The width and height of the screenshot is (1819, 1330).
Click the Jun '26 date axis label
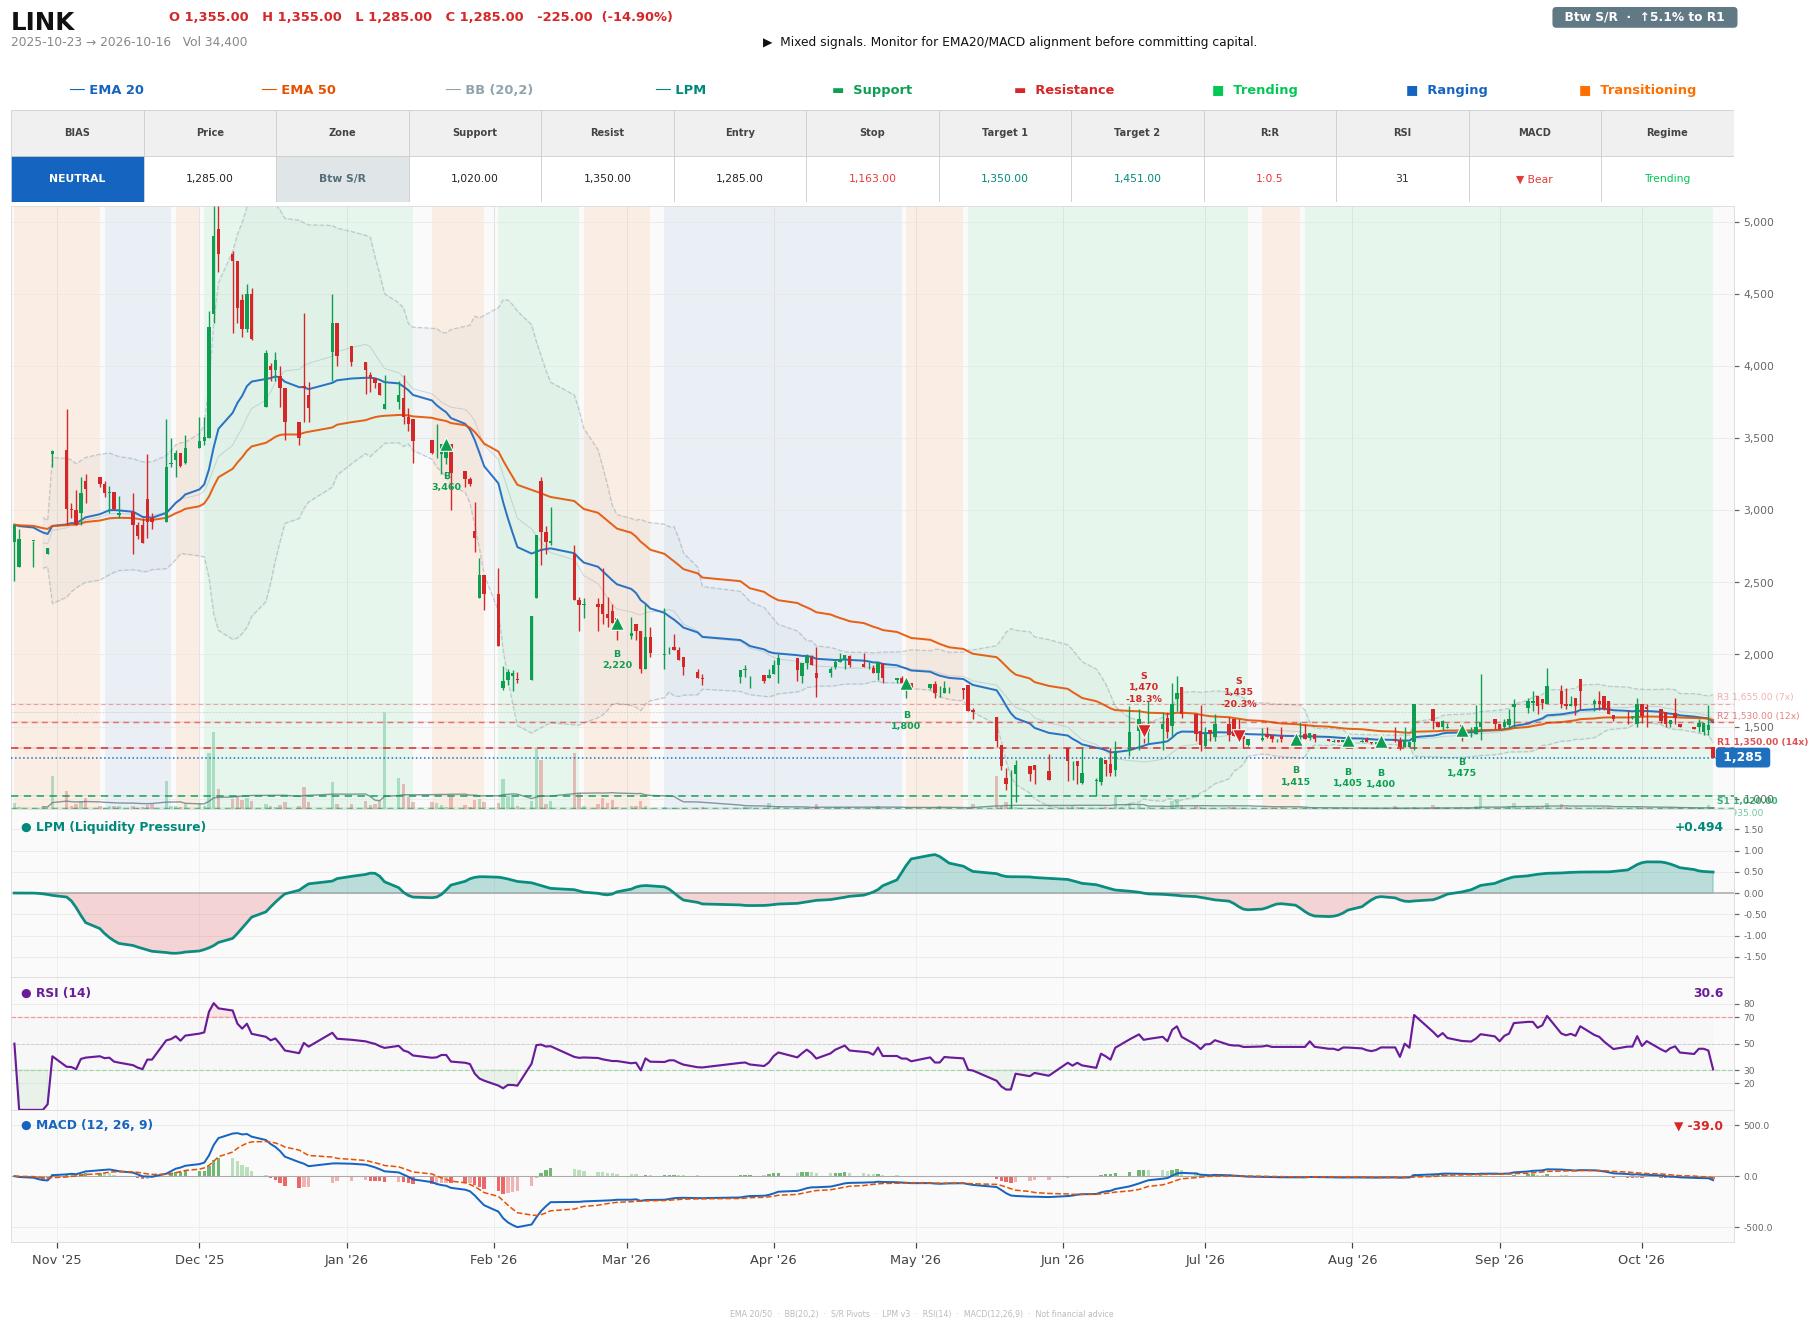pyautogui.click(x=1062, y=1259)
